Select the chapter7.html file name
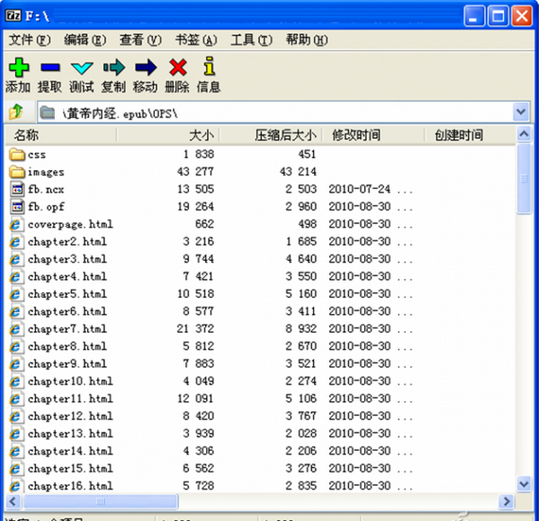Screen dimensions: 539x521 coord(67,329)
